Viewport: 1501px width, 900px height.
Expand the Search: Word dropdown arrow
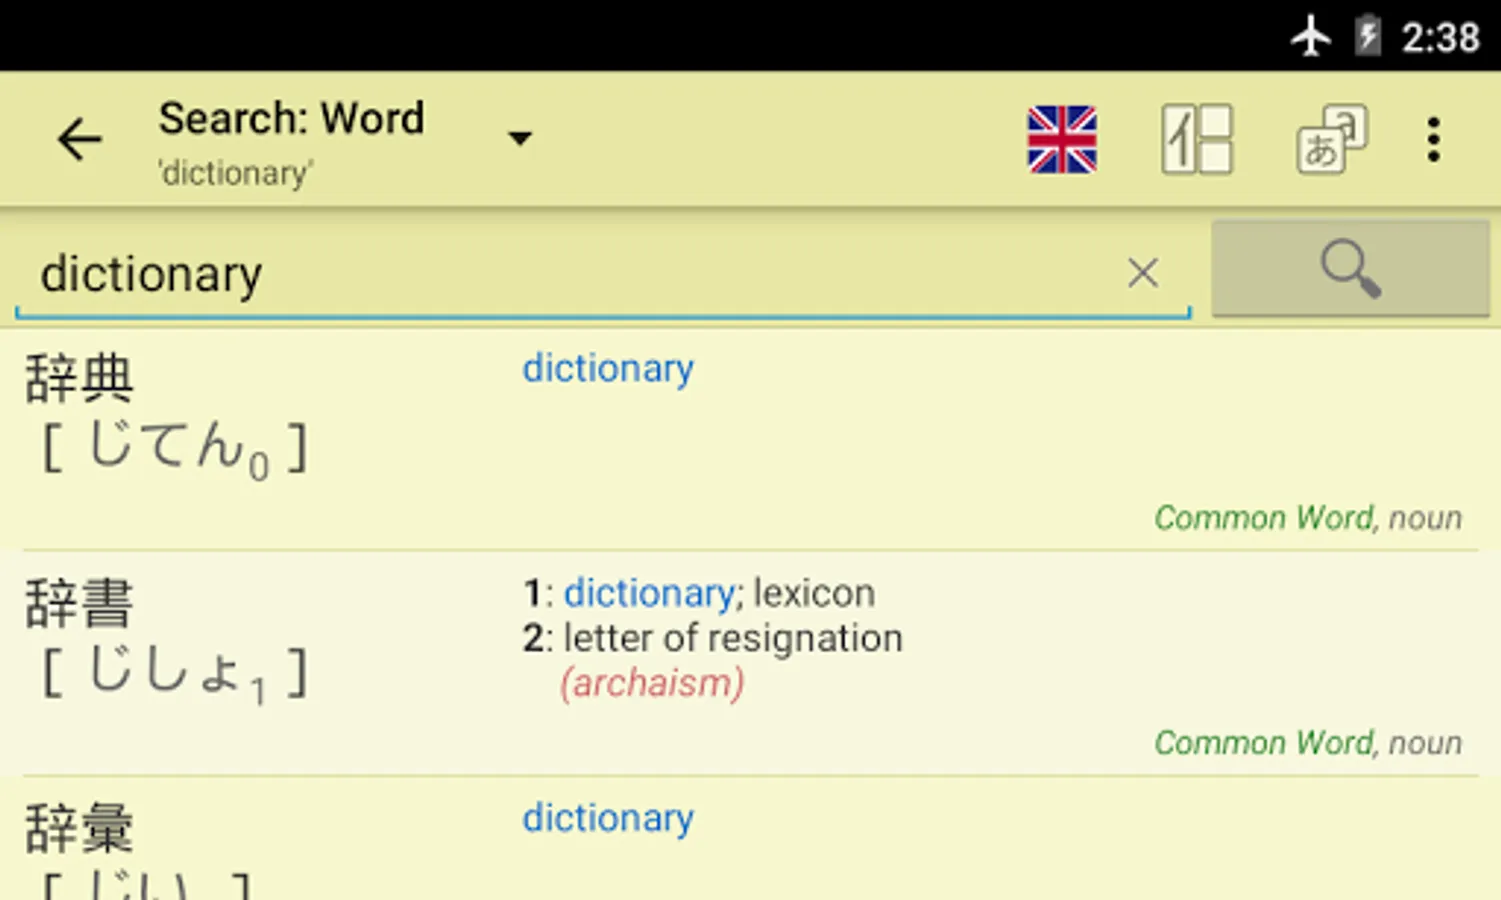[520, 138]
